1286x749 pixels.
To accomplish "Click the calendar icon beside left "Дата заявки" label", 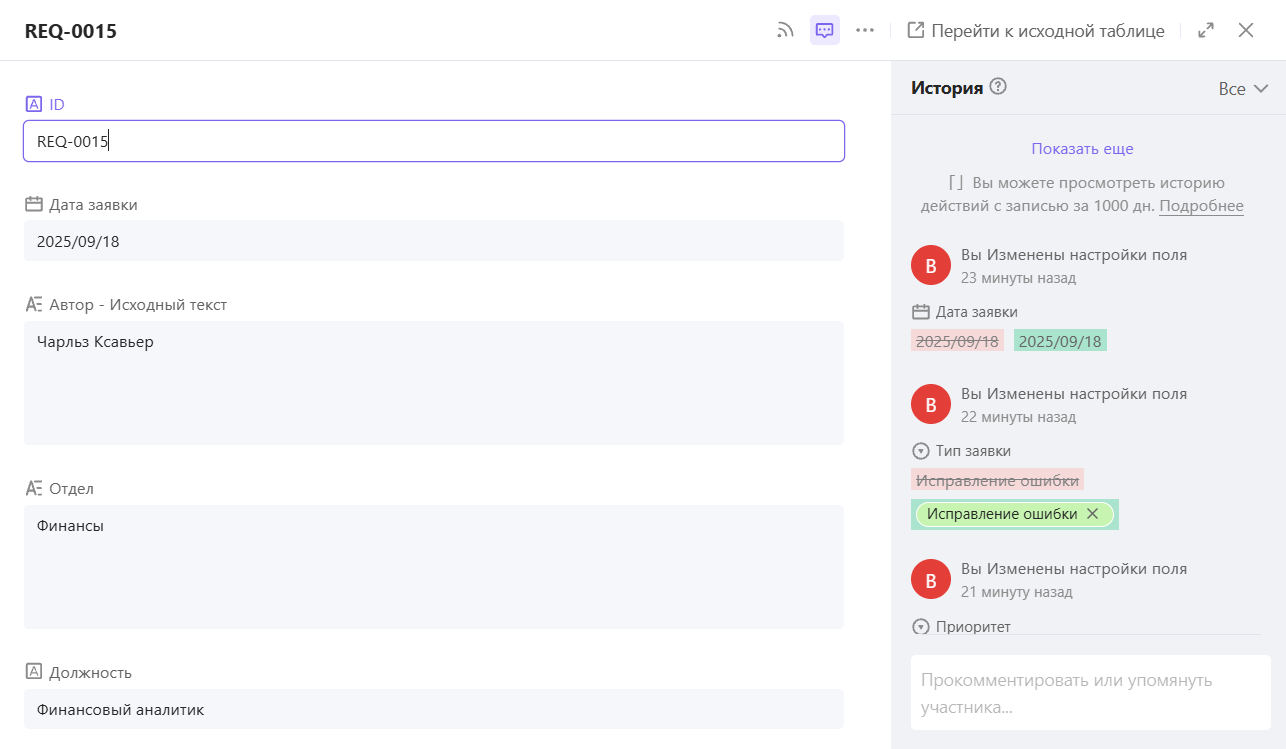I will click(33, 204).
